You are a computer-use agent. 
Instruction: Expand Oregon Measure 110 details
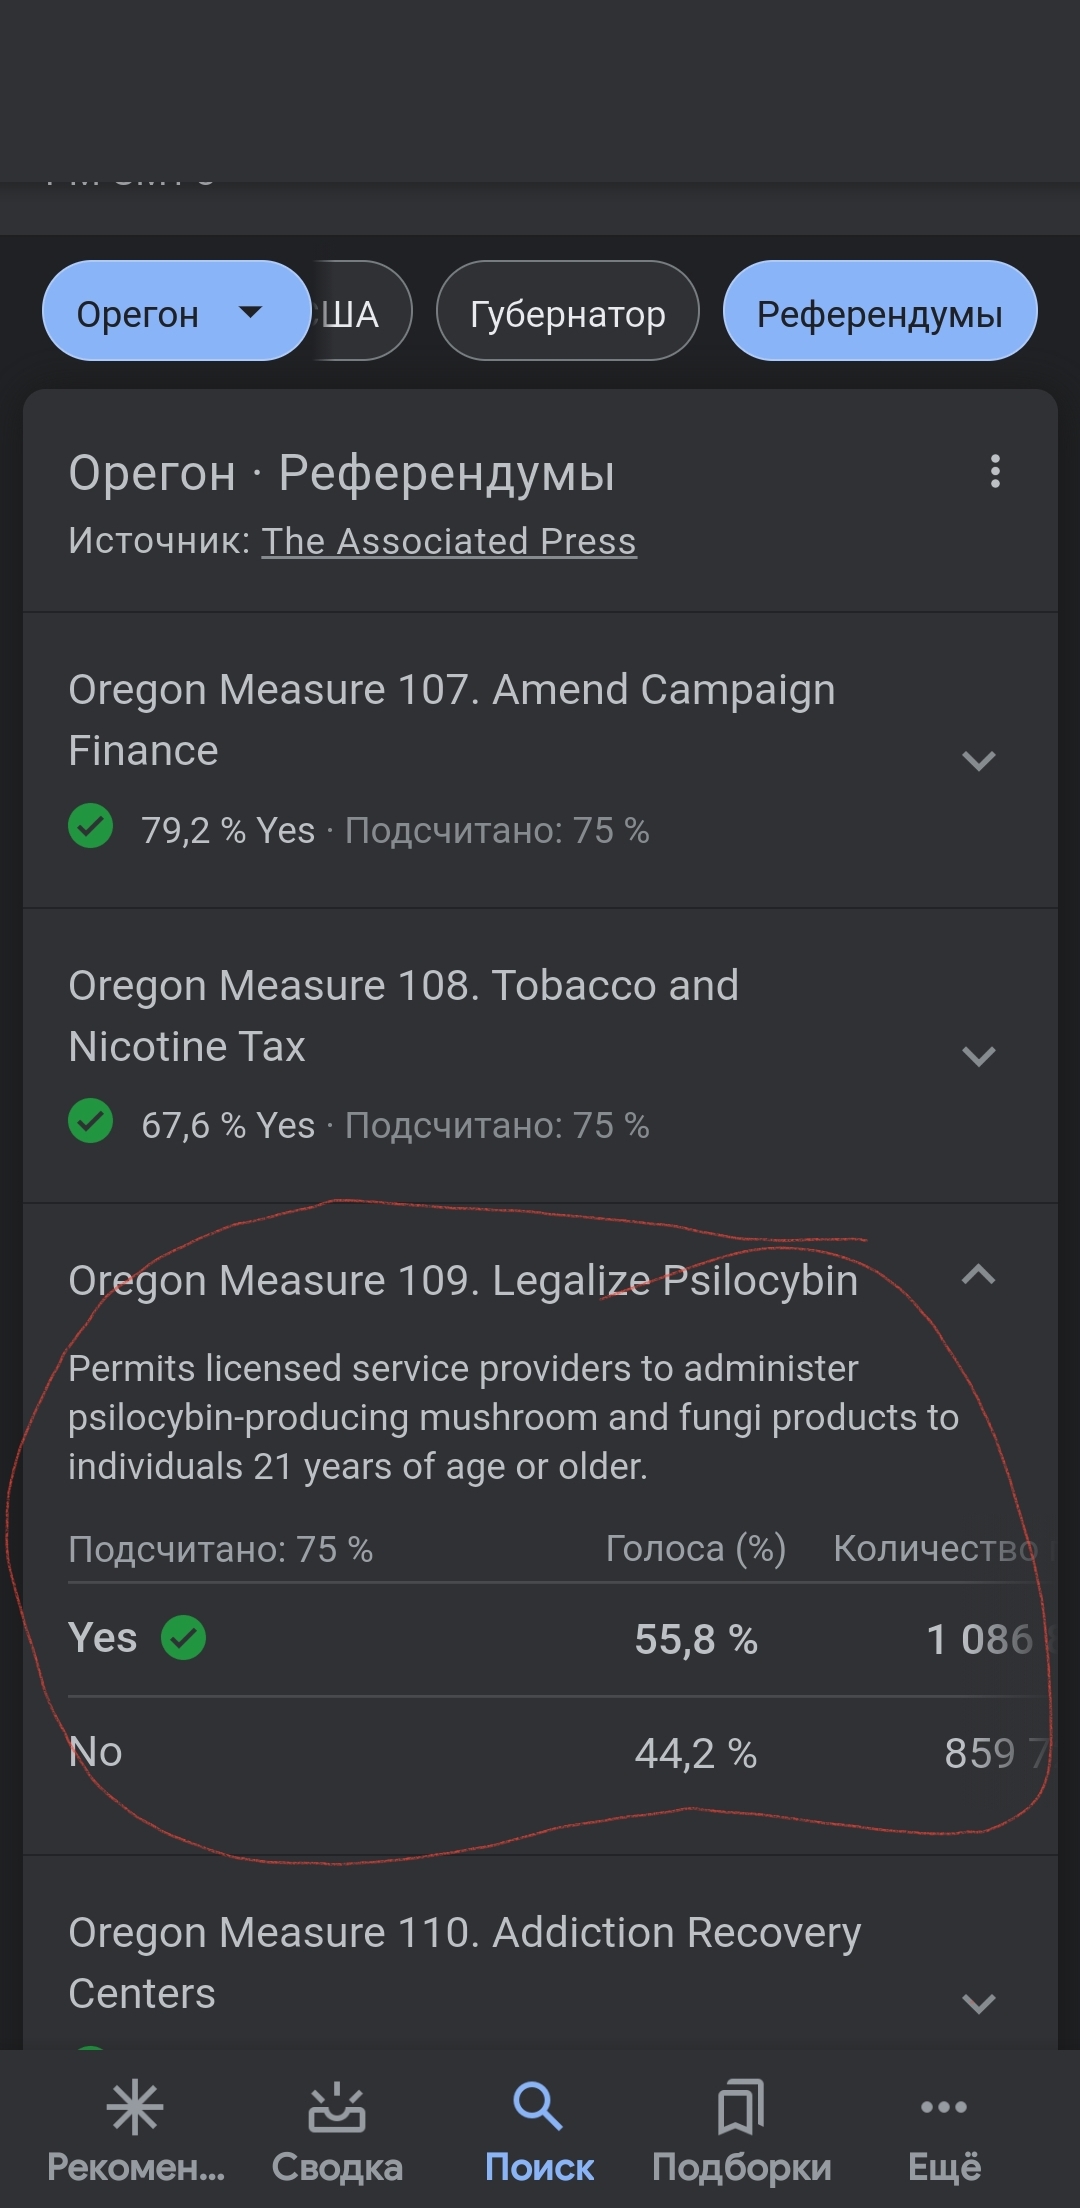978,2003
